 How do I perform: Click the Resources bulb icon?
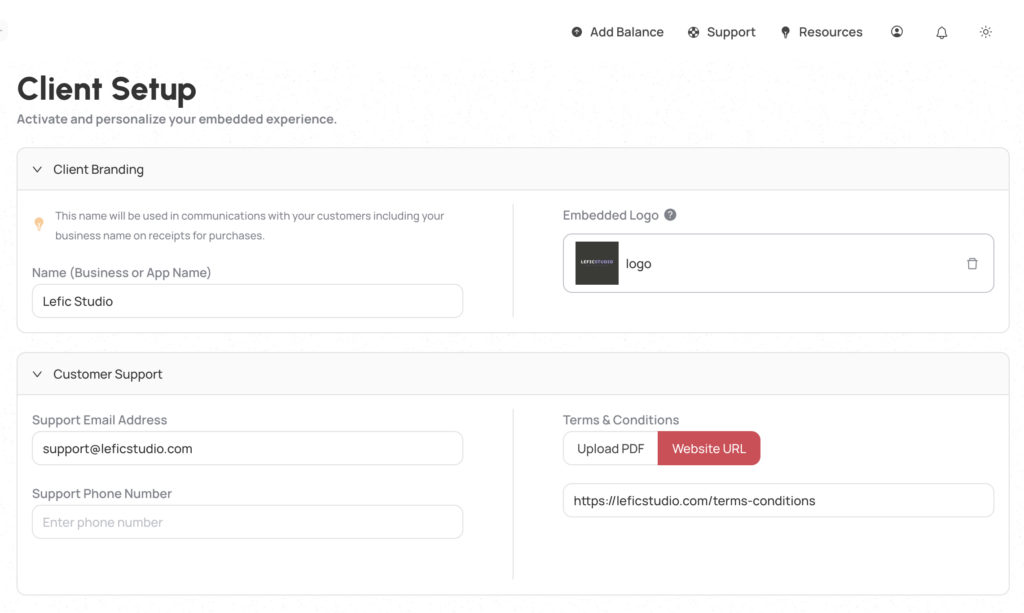[786, 32]
